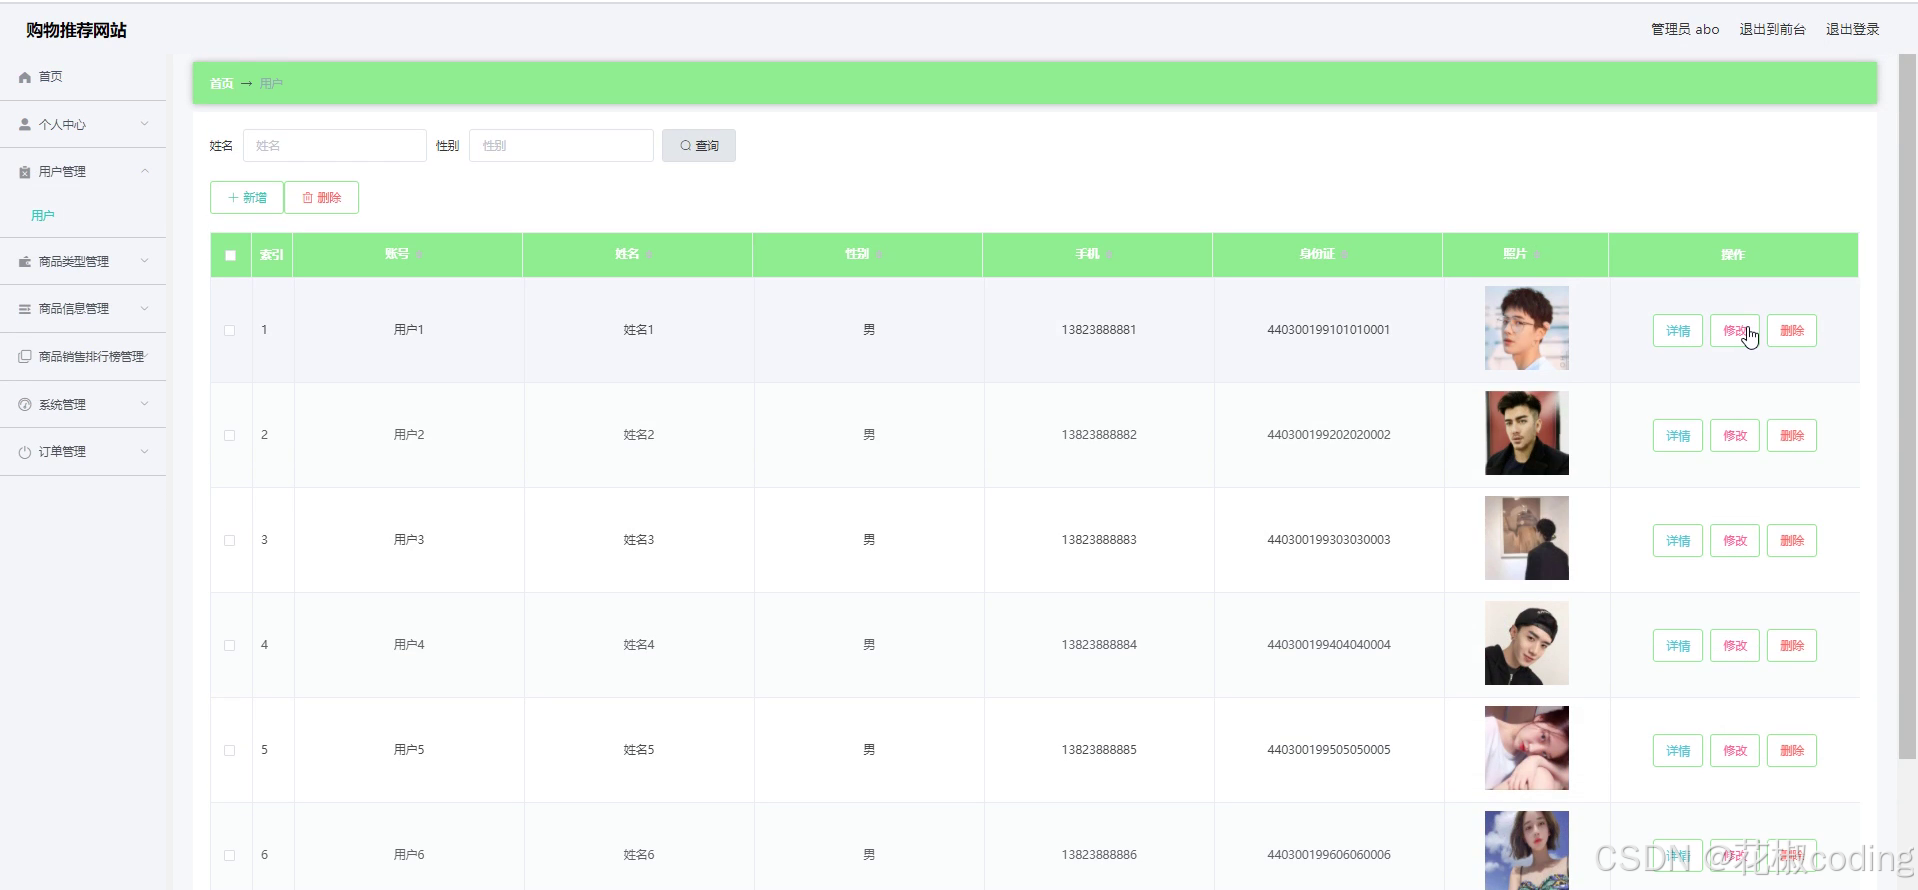
Task: Open the photo thumbnail of 用户3
Action: point(1527,538)
